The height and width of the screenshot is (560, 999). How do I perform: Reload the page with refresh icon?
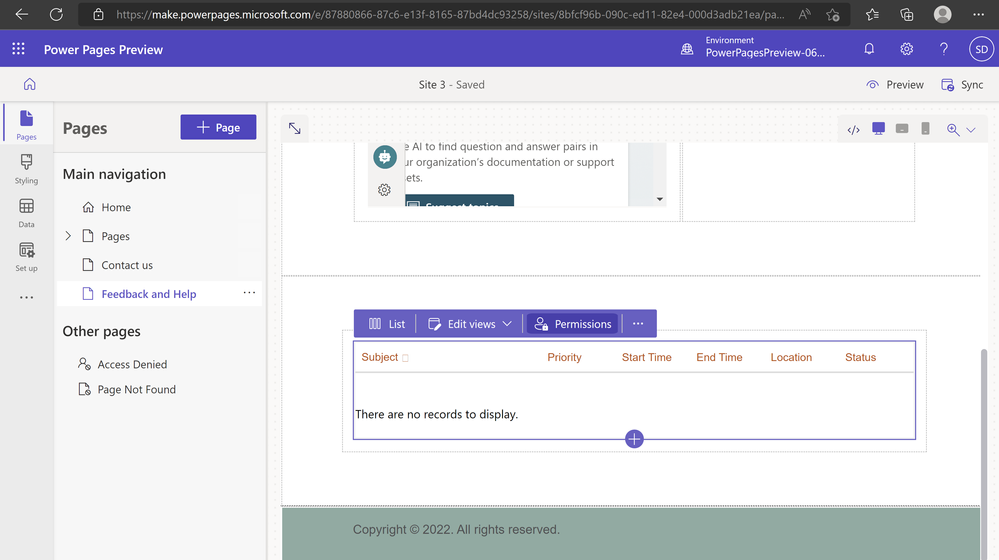point(56,14)
